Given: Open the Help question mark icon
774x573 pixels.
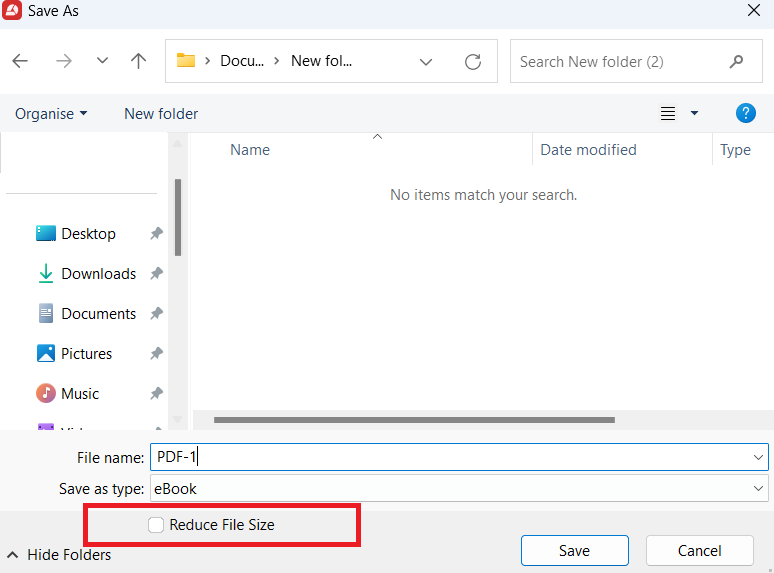Looking at the screenshot, I should 745,113.
